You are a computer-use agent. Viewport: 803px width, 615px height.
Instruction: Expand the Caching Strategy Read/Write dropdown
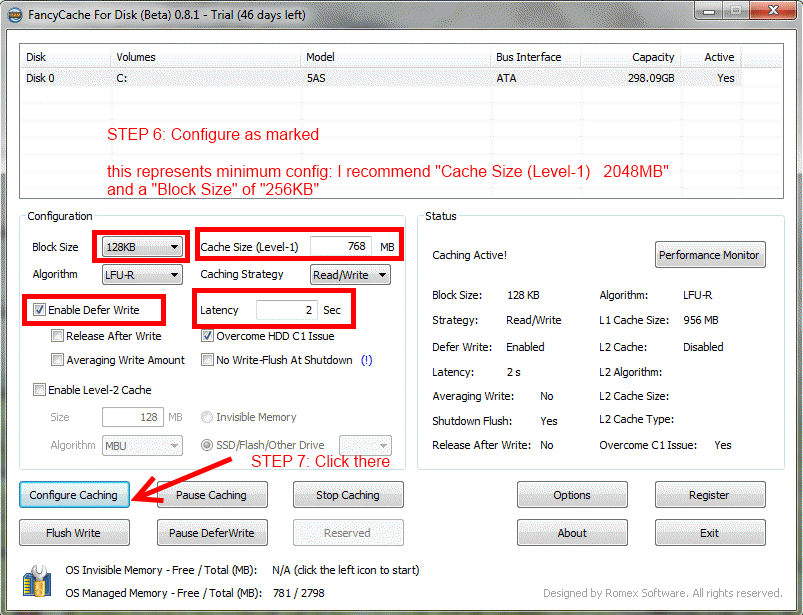click(x=350, y=275)
